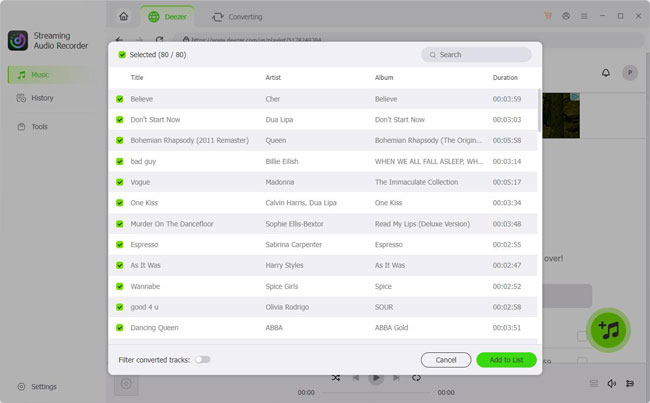Click the Cancel button
This screenshot has height=403, width=650.
pos(446,360)
